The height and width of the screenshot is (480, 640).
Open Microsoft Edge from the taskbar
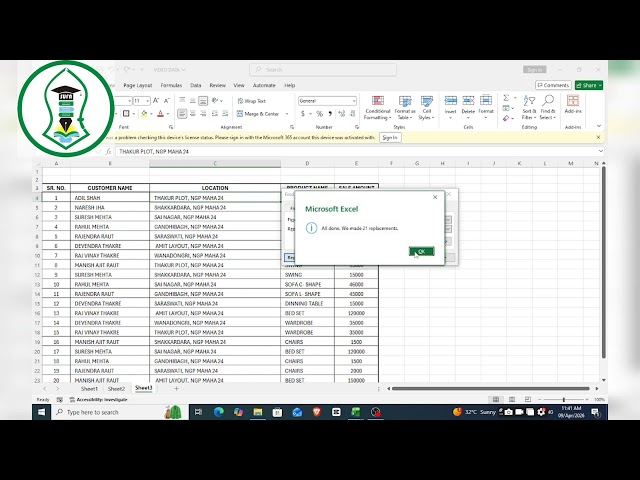pos(219,412)
